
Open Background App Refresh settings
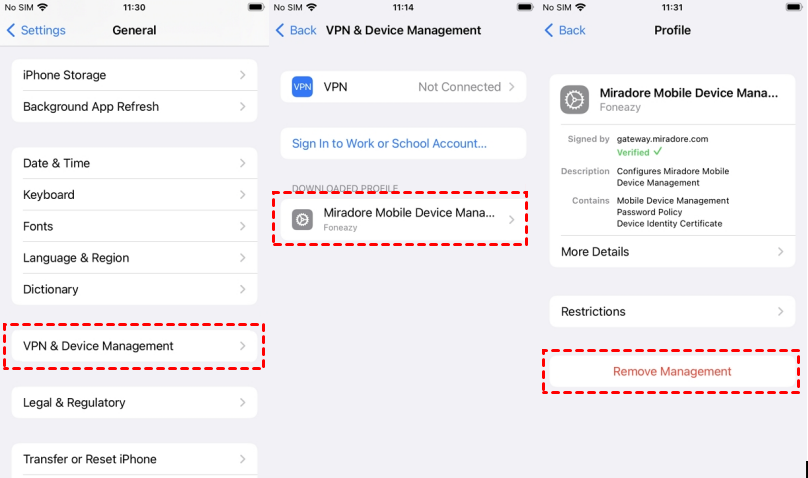coord(134,107)
